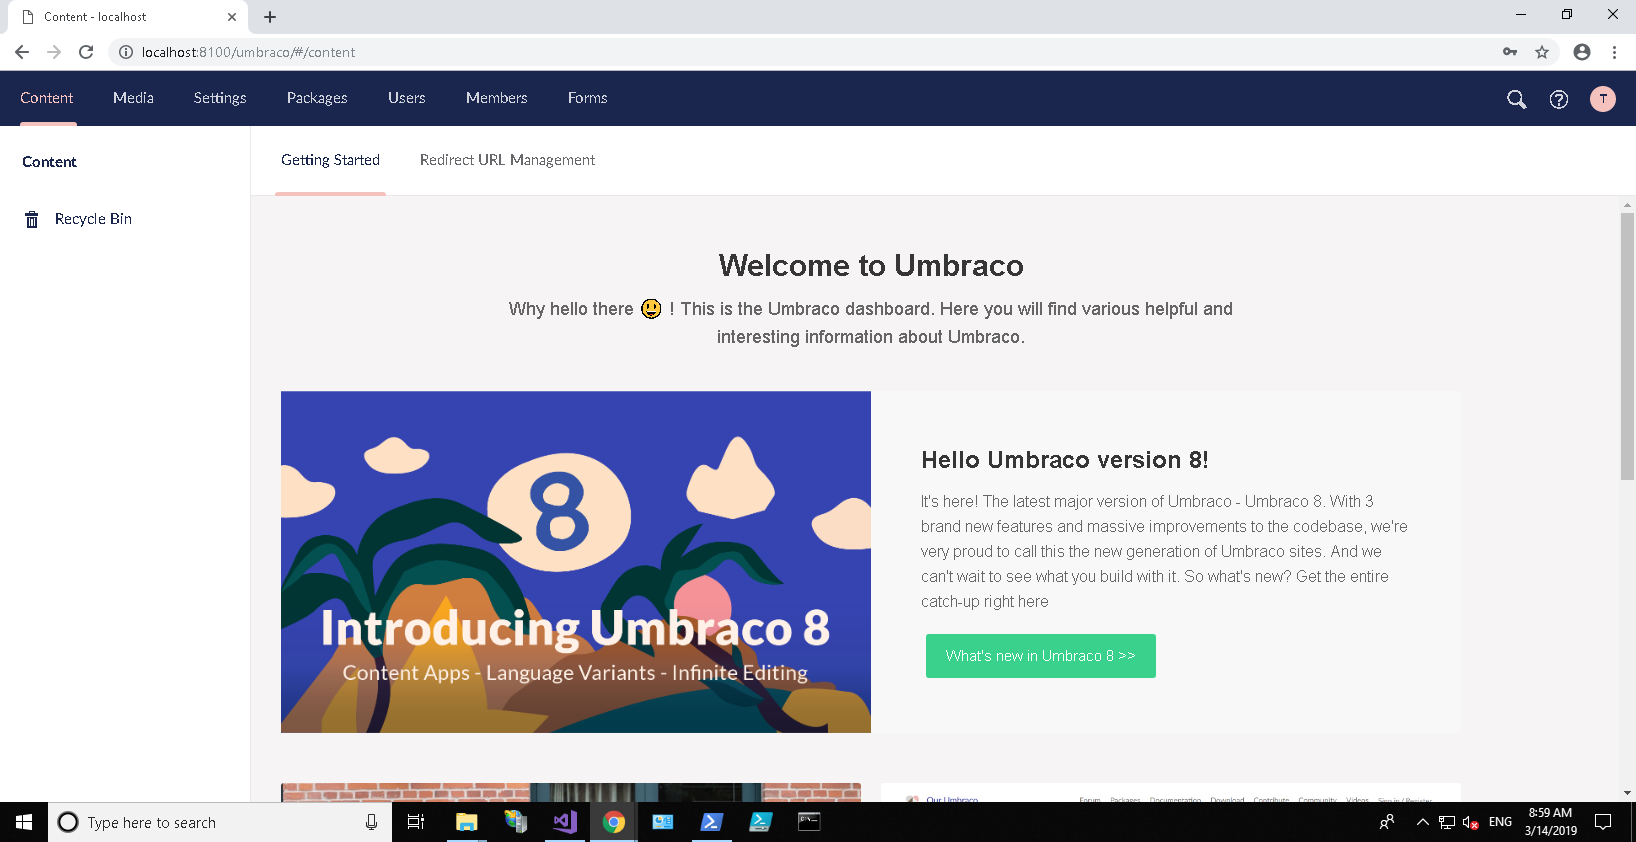The image size is (1636, 842).
Task: Go forward in the browser
Action: tap(54, 52)
